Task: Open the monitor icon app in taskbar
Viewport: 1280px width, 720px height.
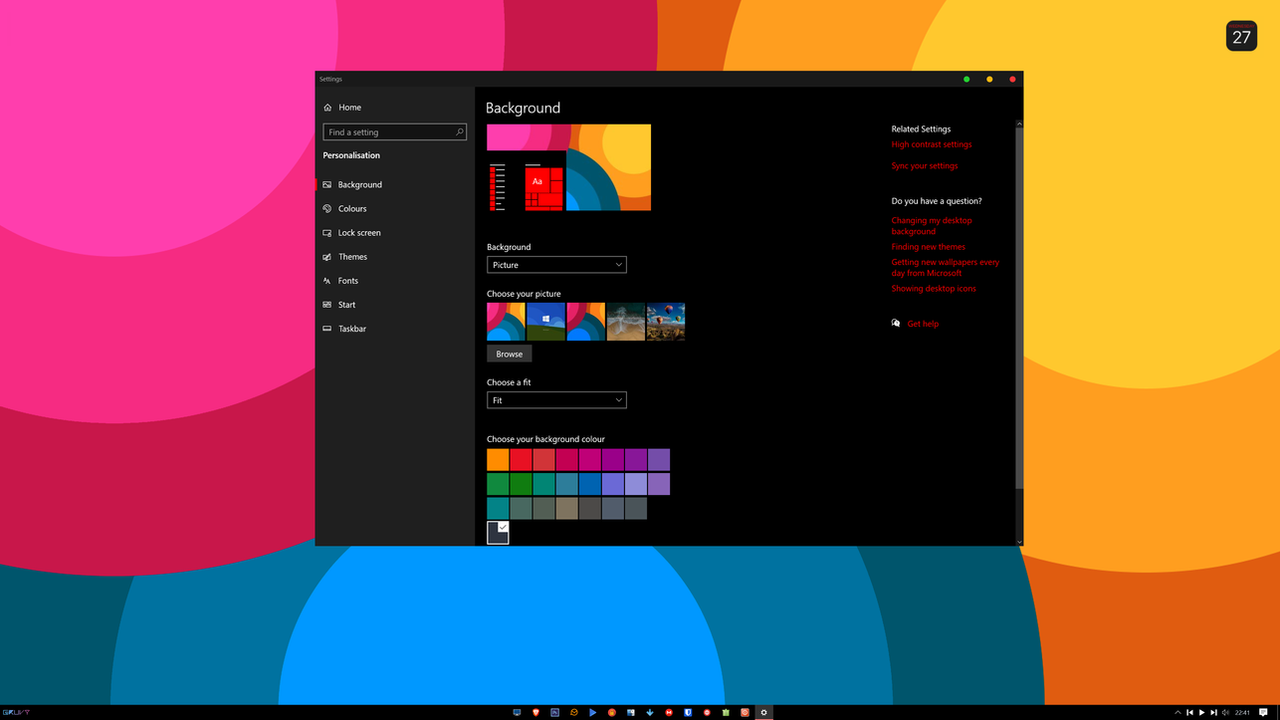Action: coord(517,712)
